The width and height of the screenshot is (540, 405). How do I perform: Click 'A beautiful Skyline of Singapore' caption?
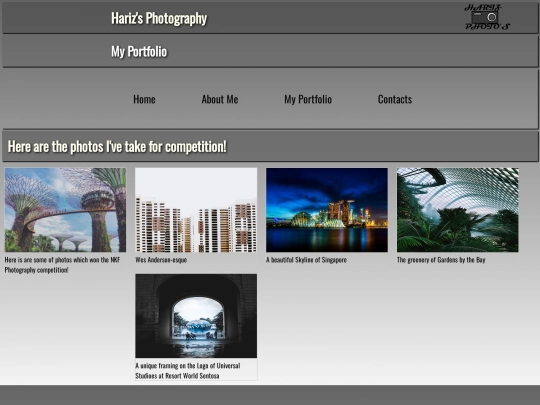(x=307, y=260)
